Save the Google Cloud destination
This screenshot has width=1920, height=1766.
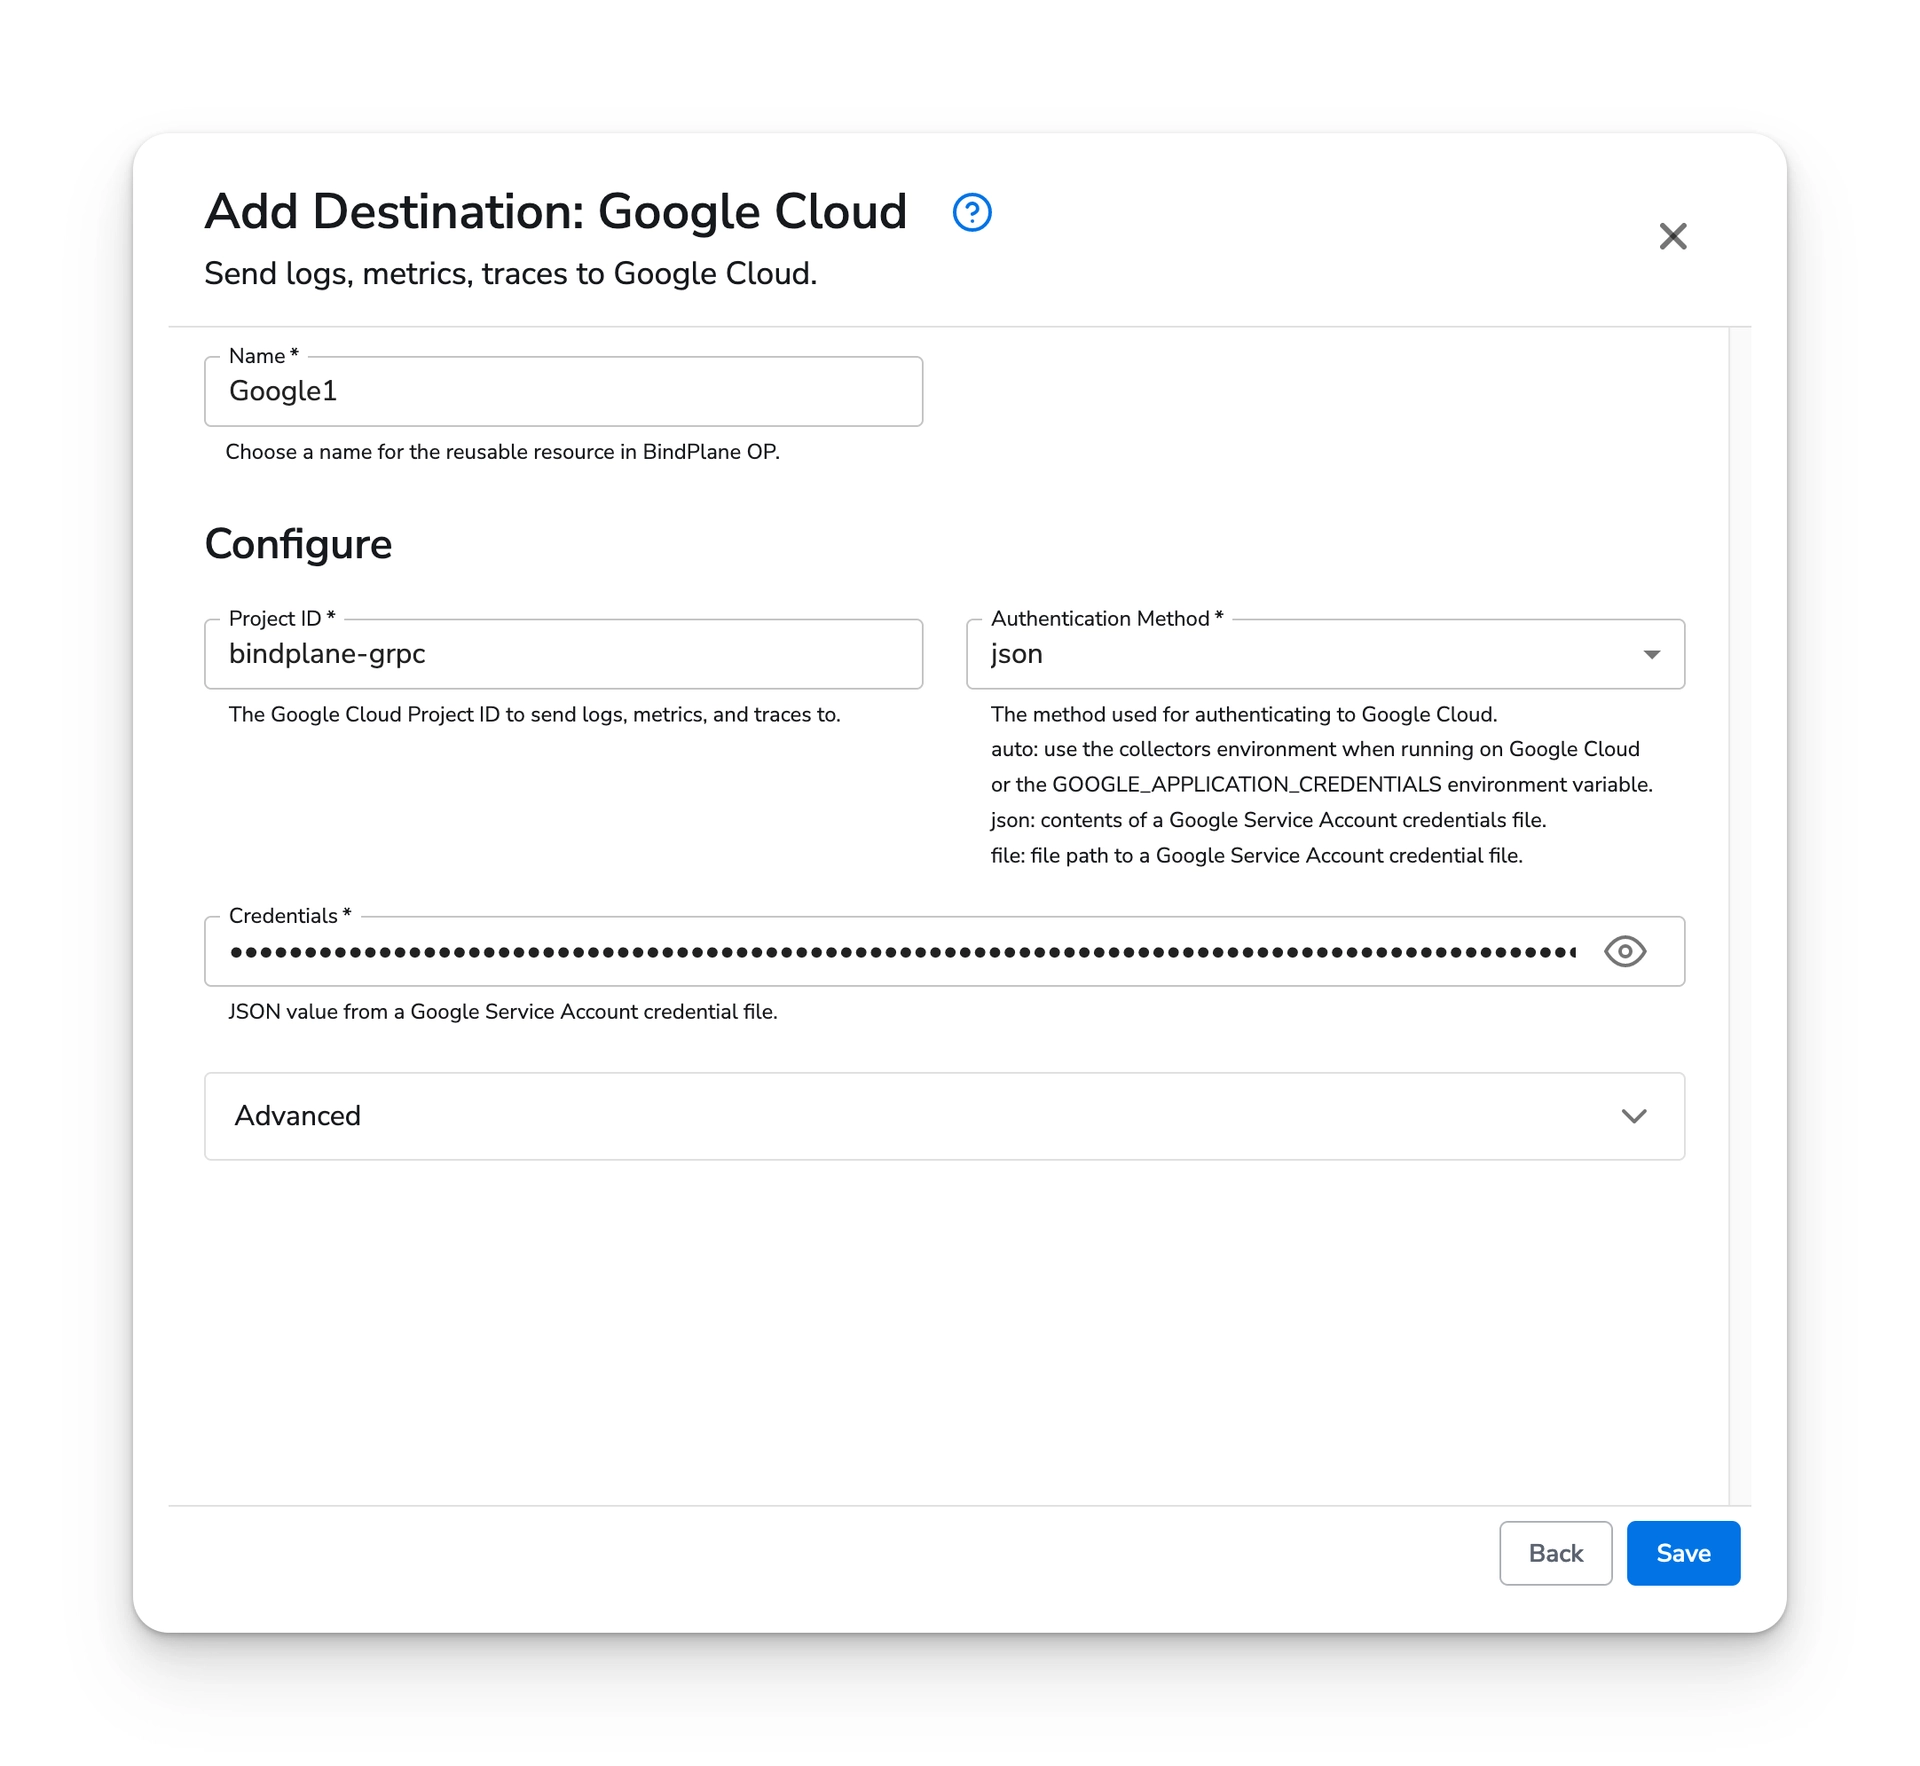point(1683,1553)
